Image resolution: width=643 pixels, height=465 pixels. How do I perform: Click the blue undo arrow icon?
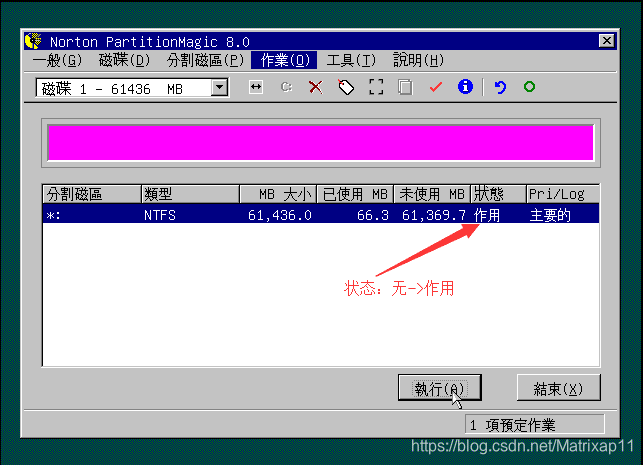(x=500, y=87)
